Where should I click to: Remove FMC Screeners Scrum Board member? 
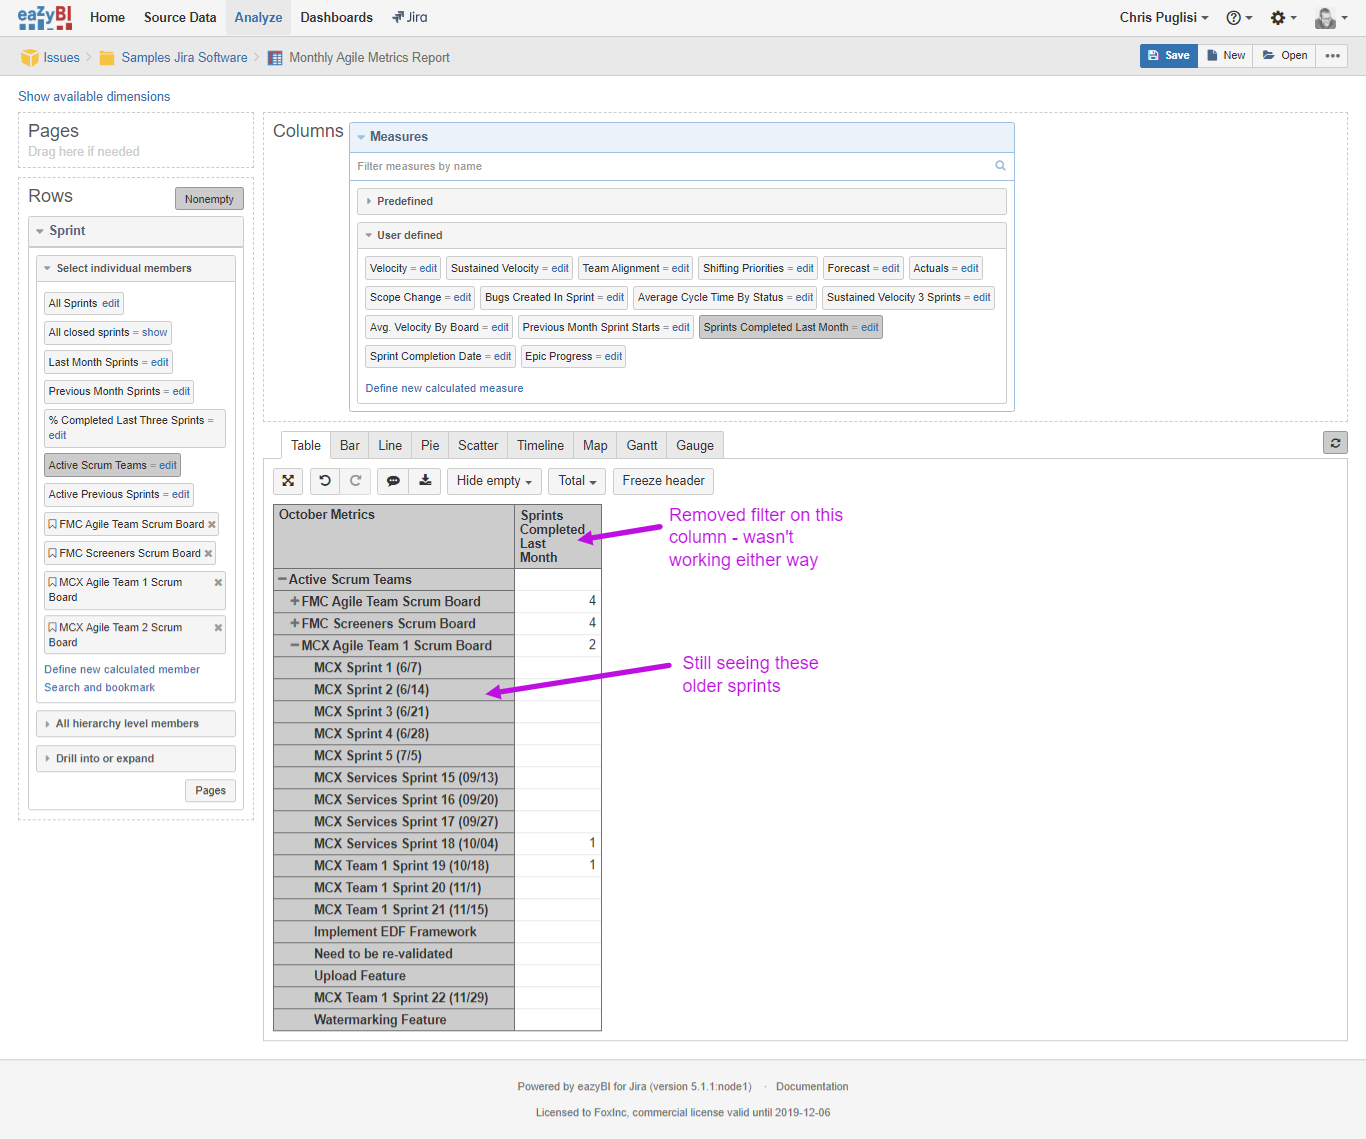tap(209, 553)
